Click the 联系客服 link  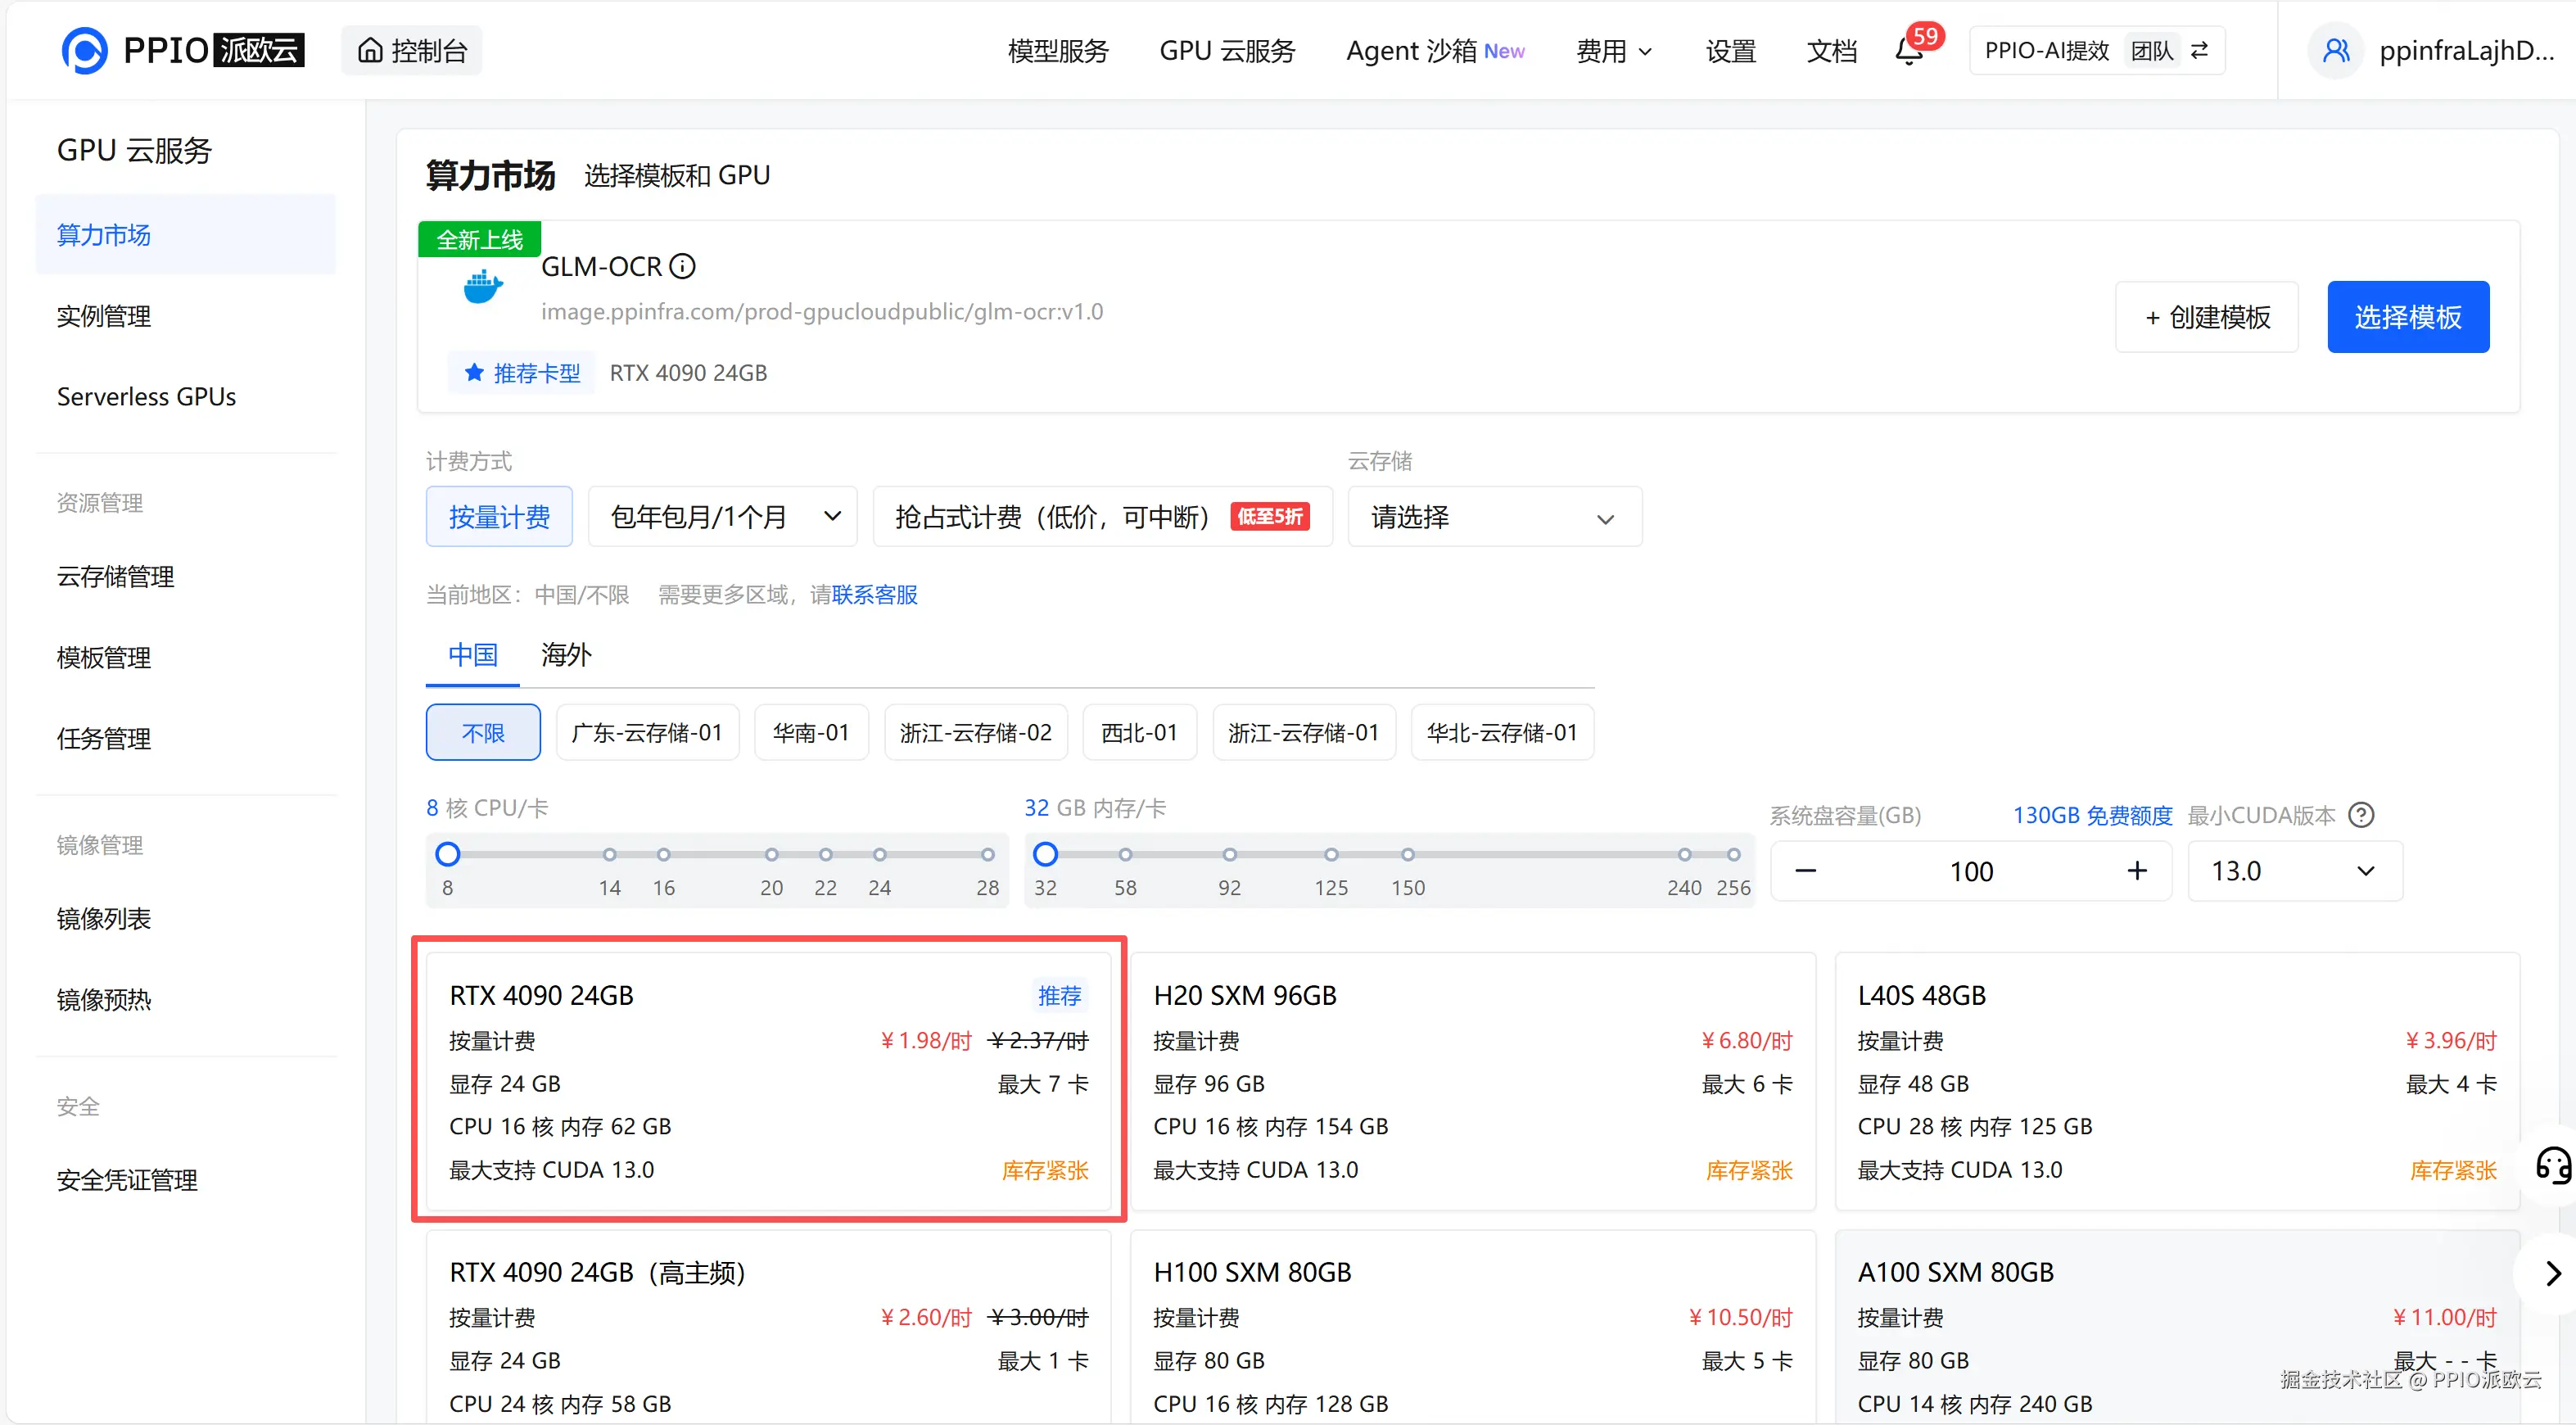point(875,595)
